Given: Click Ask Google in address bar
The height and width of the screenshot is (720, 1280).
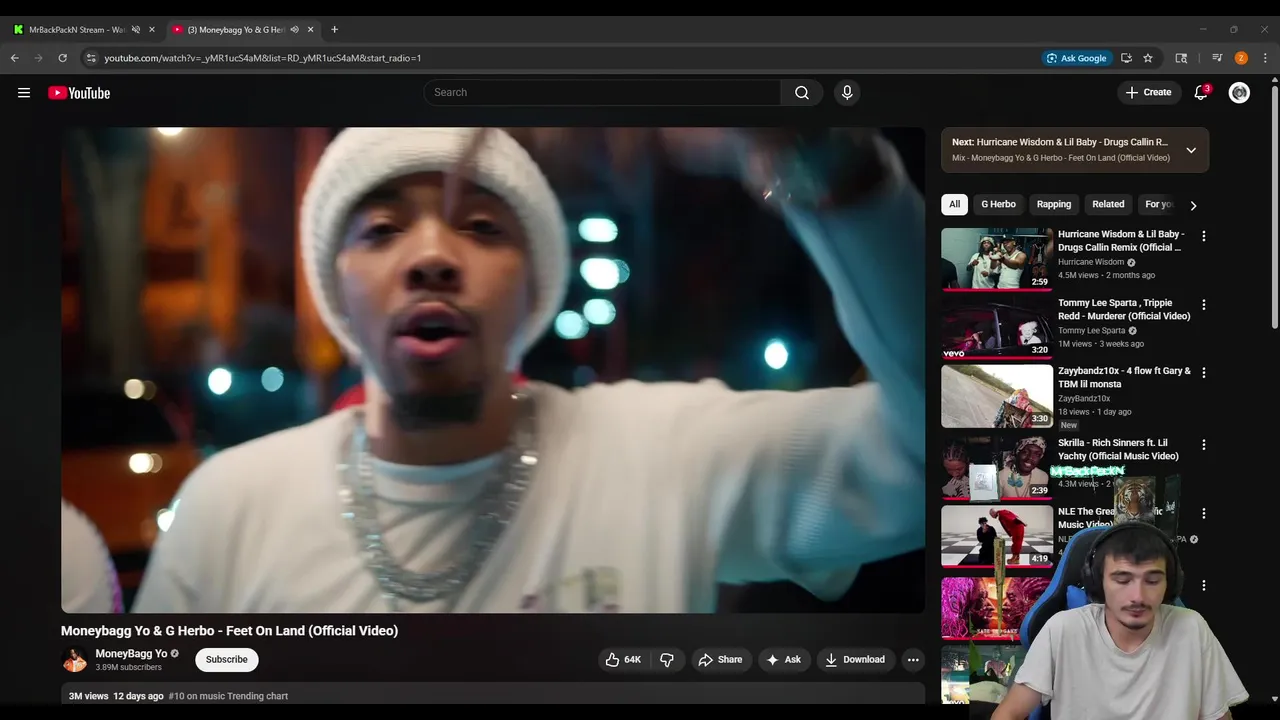Looking at the screenshot, I should 1076,58.
